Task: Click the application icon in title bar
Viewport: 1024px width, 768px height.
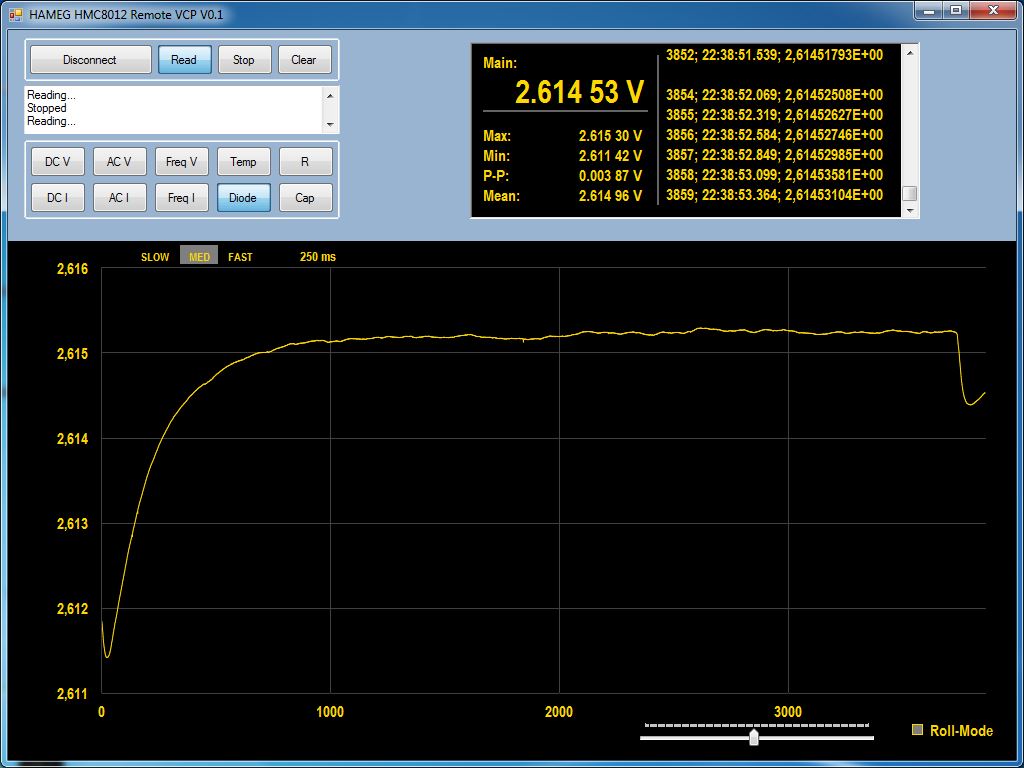Action: [15, 14]
